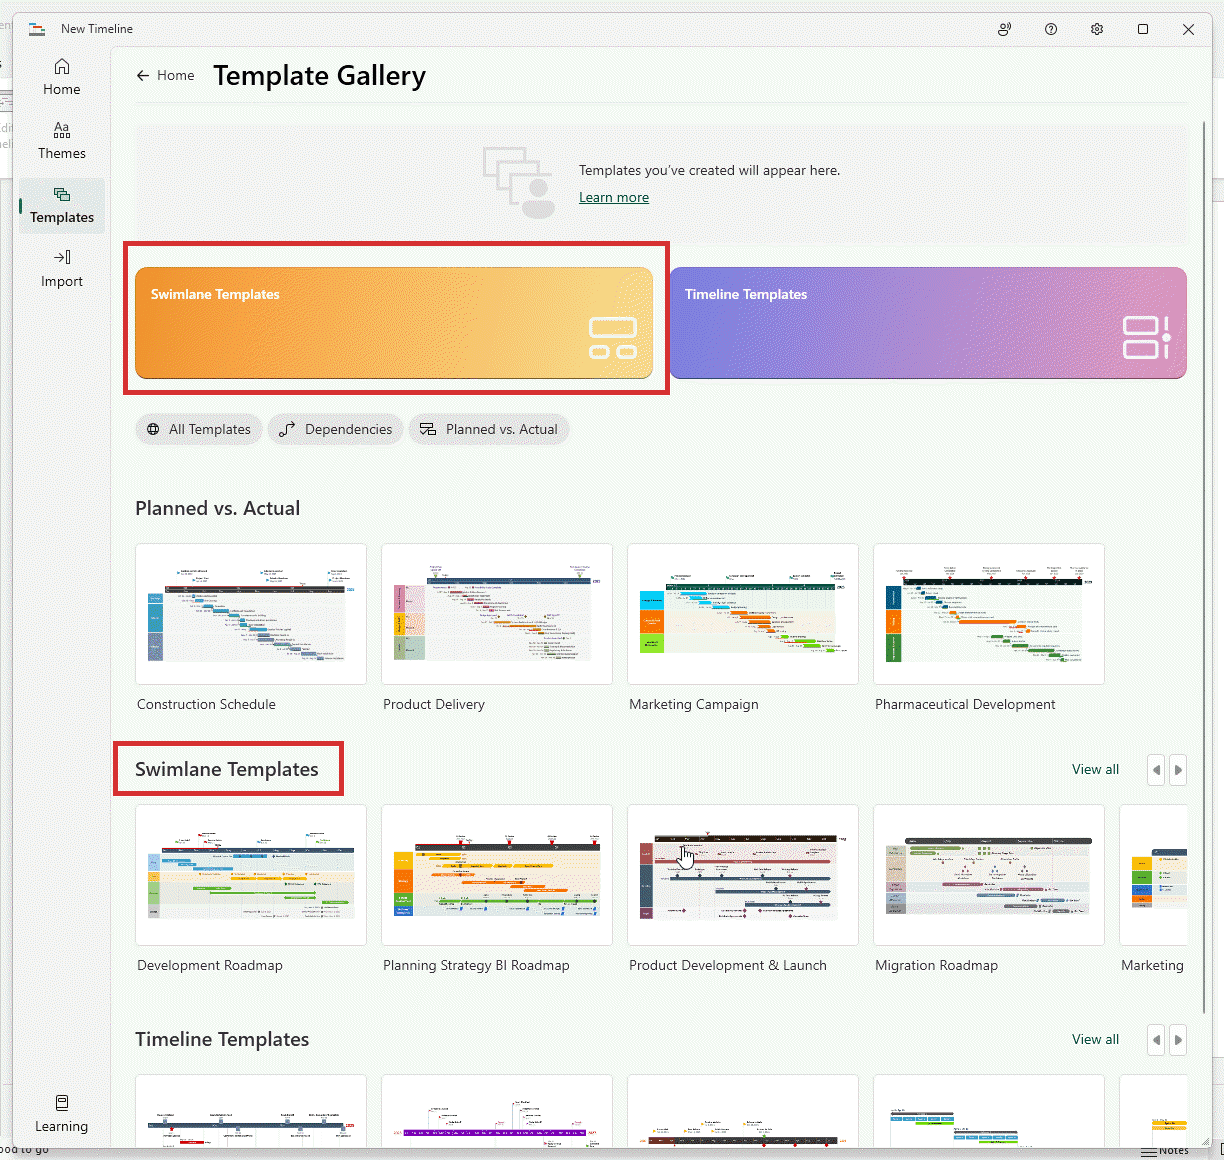Click the left scroll arrow for Swimlane Templates
The height and width of the screenshot is (1160, 1224).
[x=1156, y=769]
